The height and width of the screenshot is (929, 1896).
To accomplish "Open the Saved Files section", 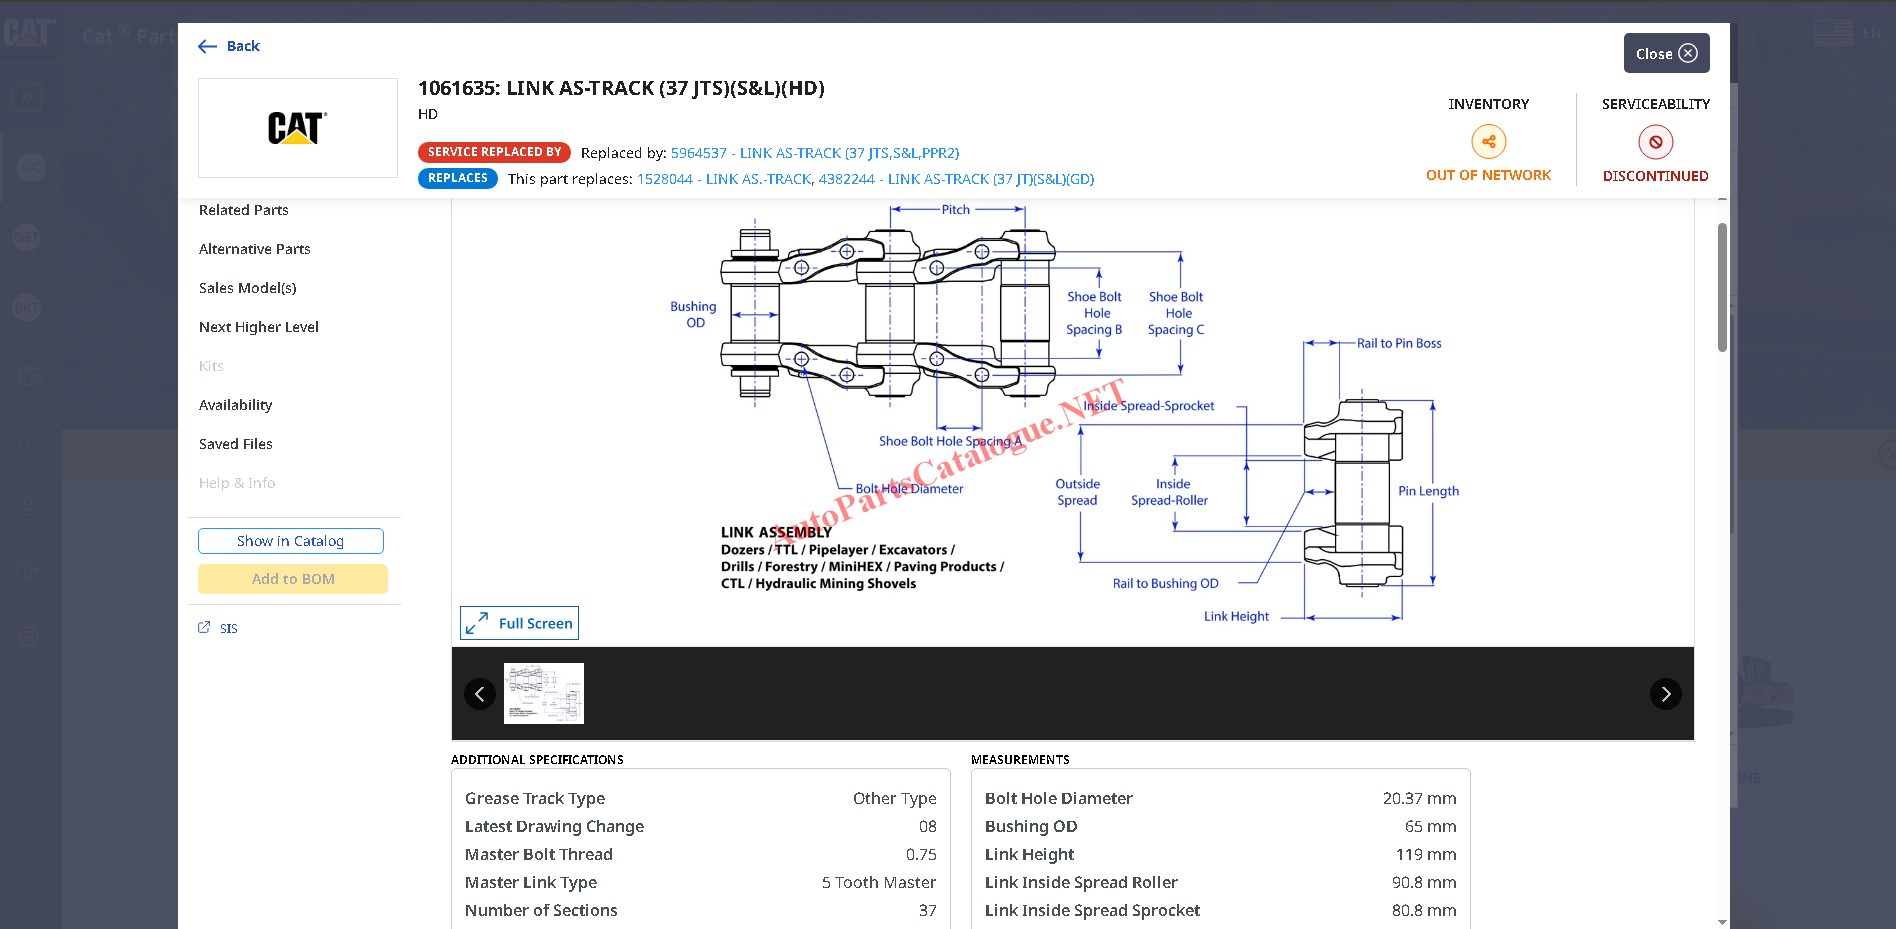I will 235,444.
